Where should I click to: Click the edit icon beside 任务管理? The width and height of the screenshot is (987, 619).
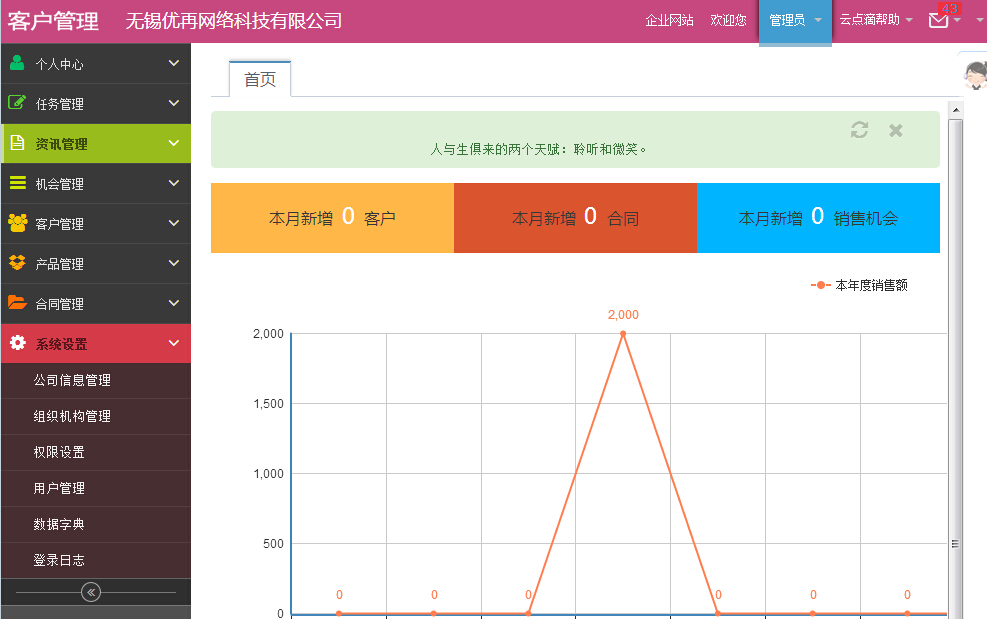(x=17, y=103)
